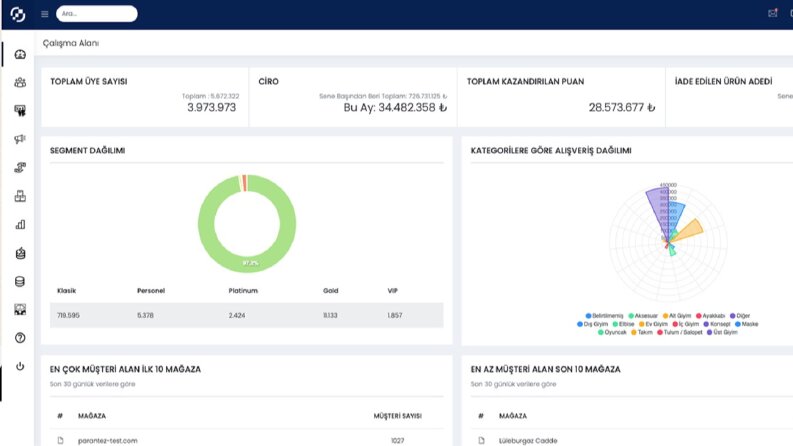Toggle the Alt Giyim legend item
Image resolution: width=793 pixels, height=446 pixels.
677,316
